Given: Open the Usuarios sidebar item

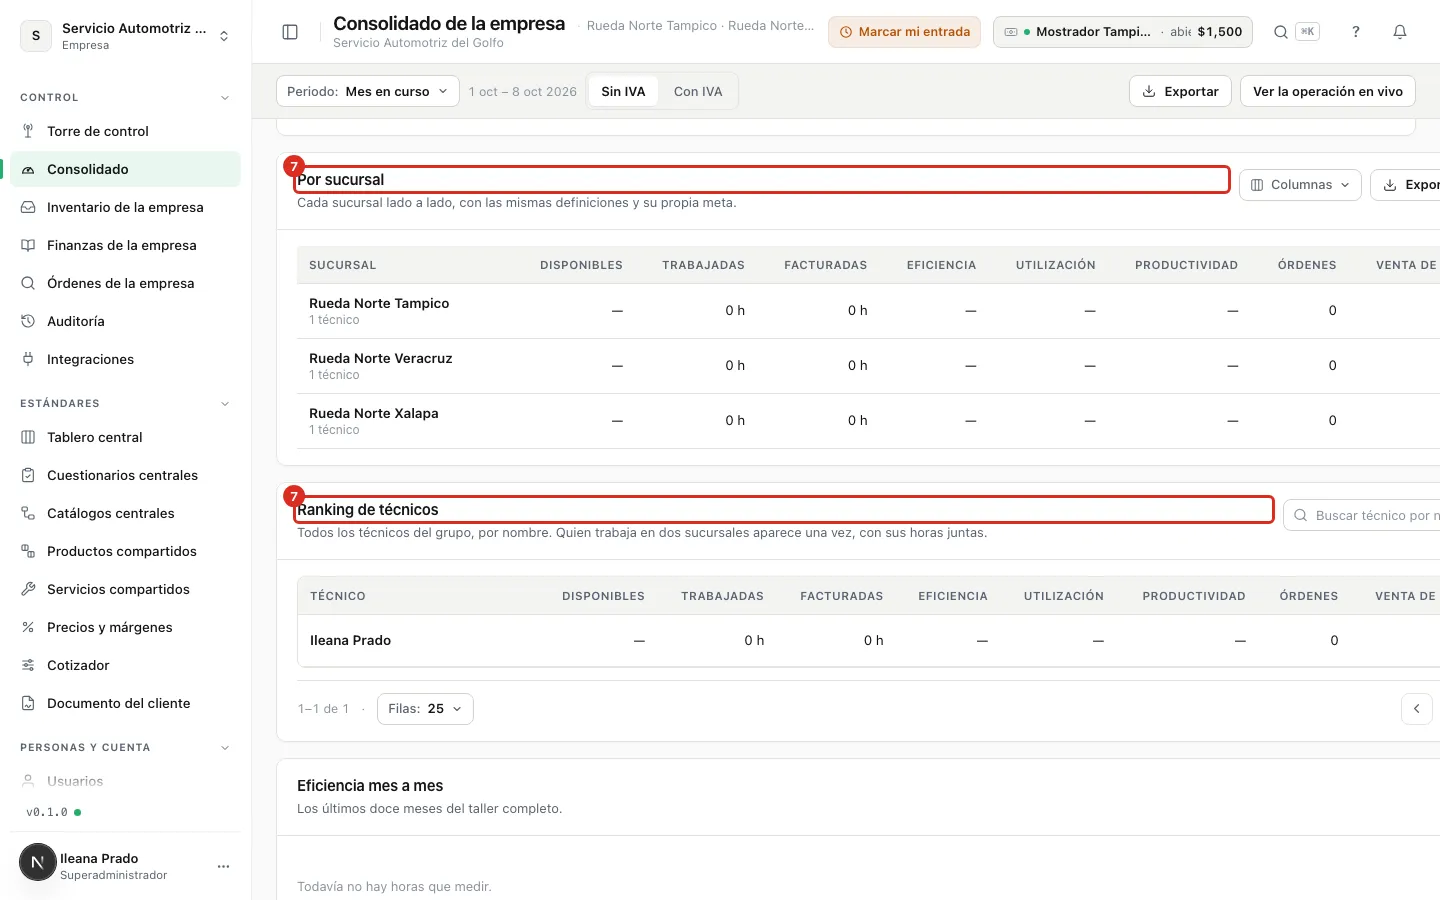Looking at the screenshot, I should tap(125, 781).
